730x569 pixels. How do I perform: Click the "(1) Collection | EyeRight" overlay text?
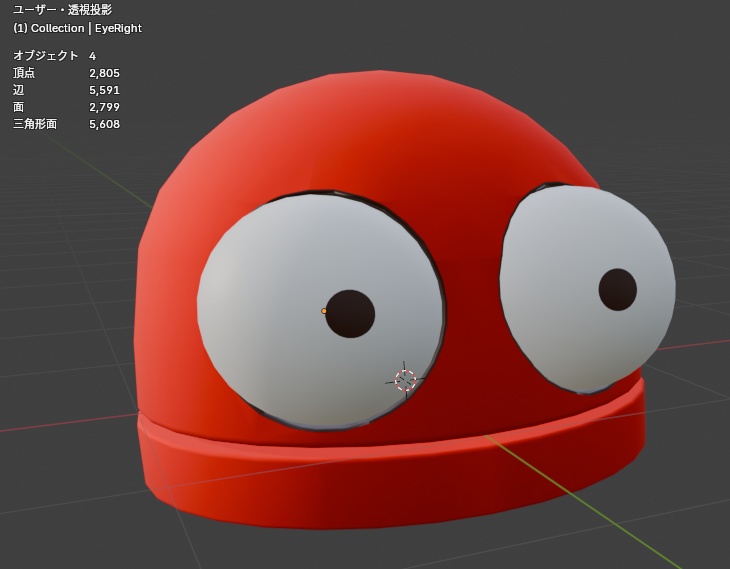coord(77,28)
